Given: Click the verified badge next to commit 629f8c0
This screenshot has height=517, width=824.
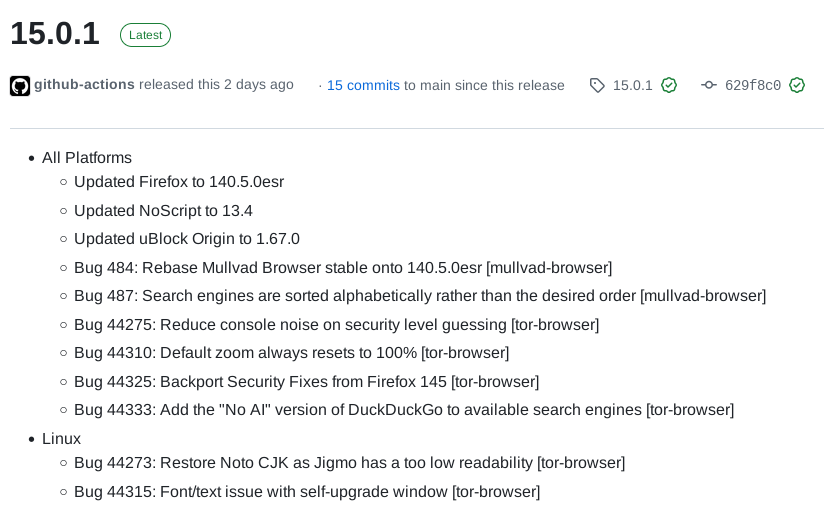Looking at the screenshot, I should pos(797,86).
